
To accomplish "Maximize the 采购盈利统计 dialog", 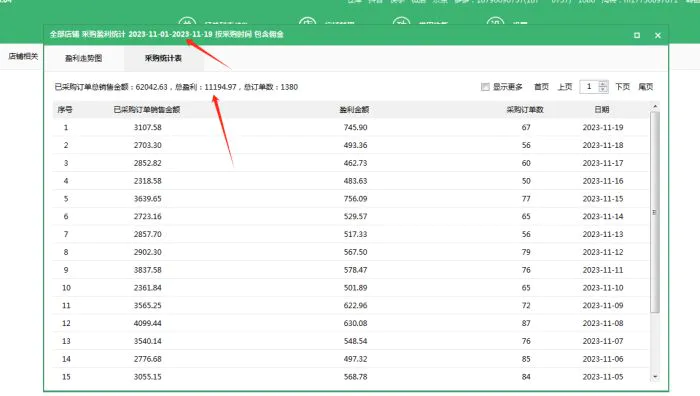I will 637,35.
